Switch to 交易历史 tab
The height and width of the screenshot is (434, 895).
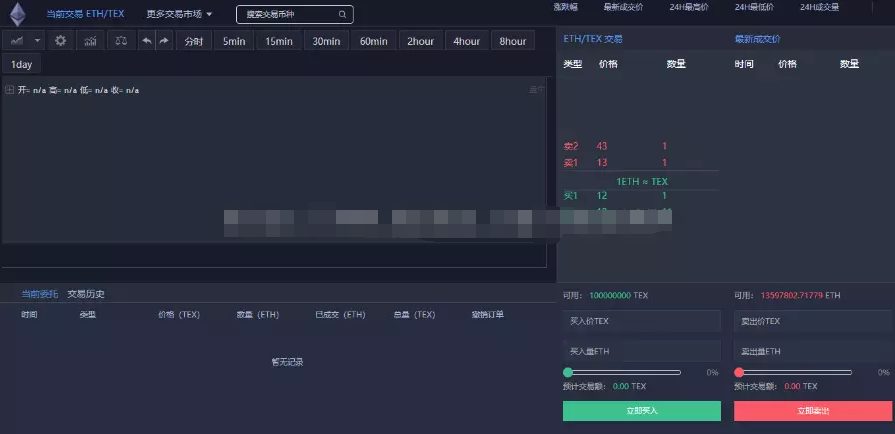86,294
